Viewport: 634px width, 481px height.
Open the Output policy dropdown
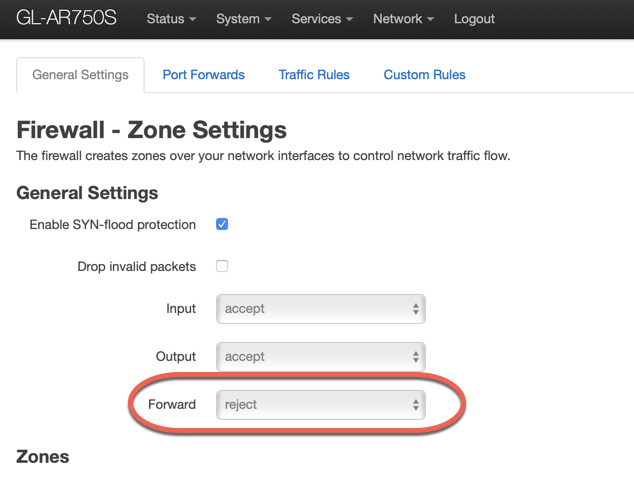pos(320,356)
